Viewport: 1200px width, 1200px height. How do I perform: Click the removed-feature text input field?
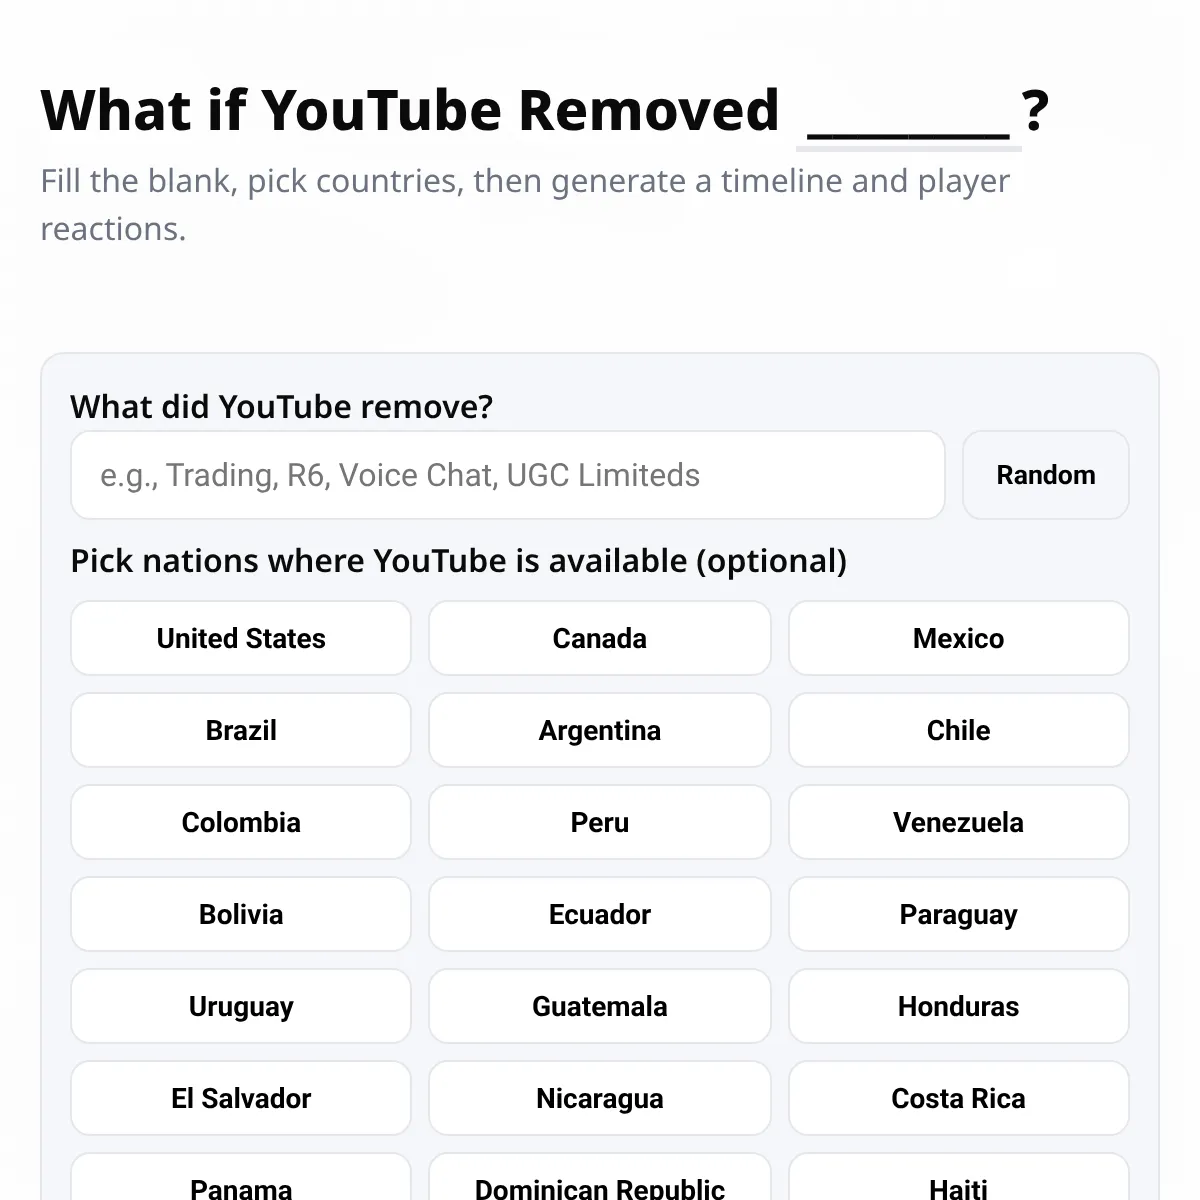coord(507,475)
